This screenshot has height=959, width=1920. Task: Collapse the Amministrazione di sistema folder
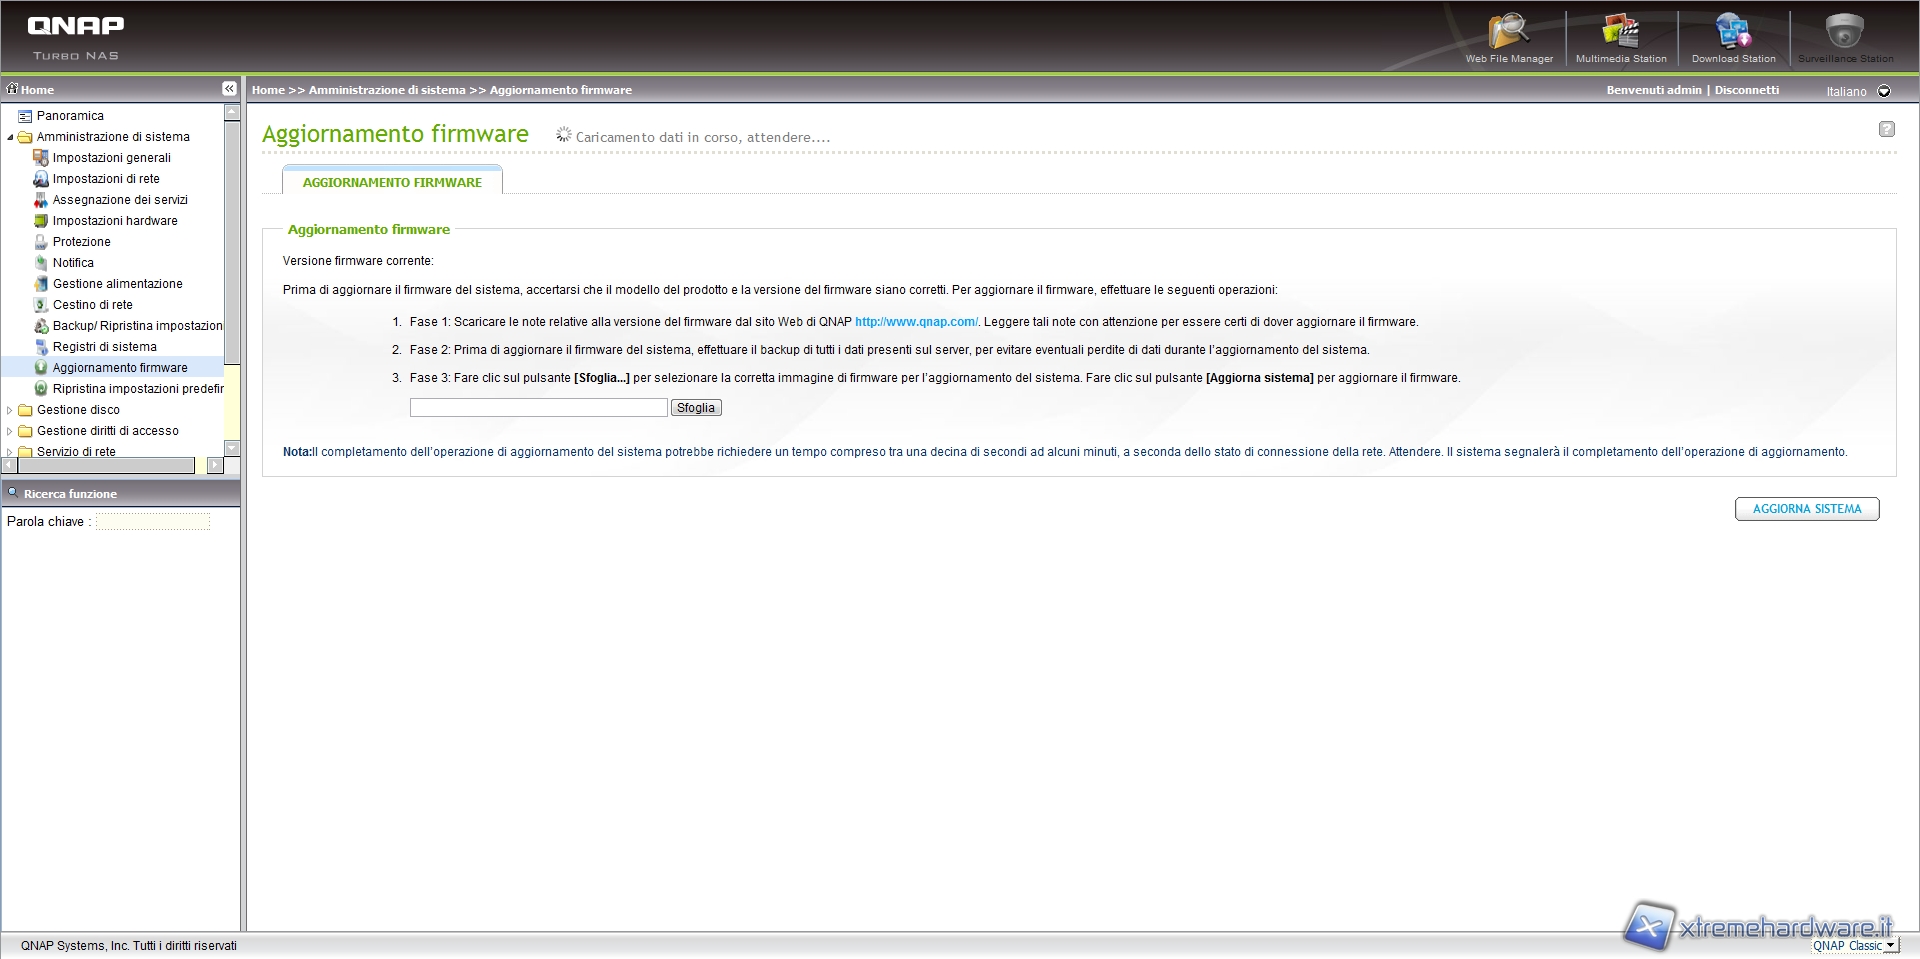coord(10,137)
